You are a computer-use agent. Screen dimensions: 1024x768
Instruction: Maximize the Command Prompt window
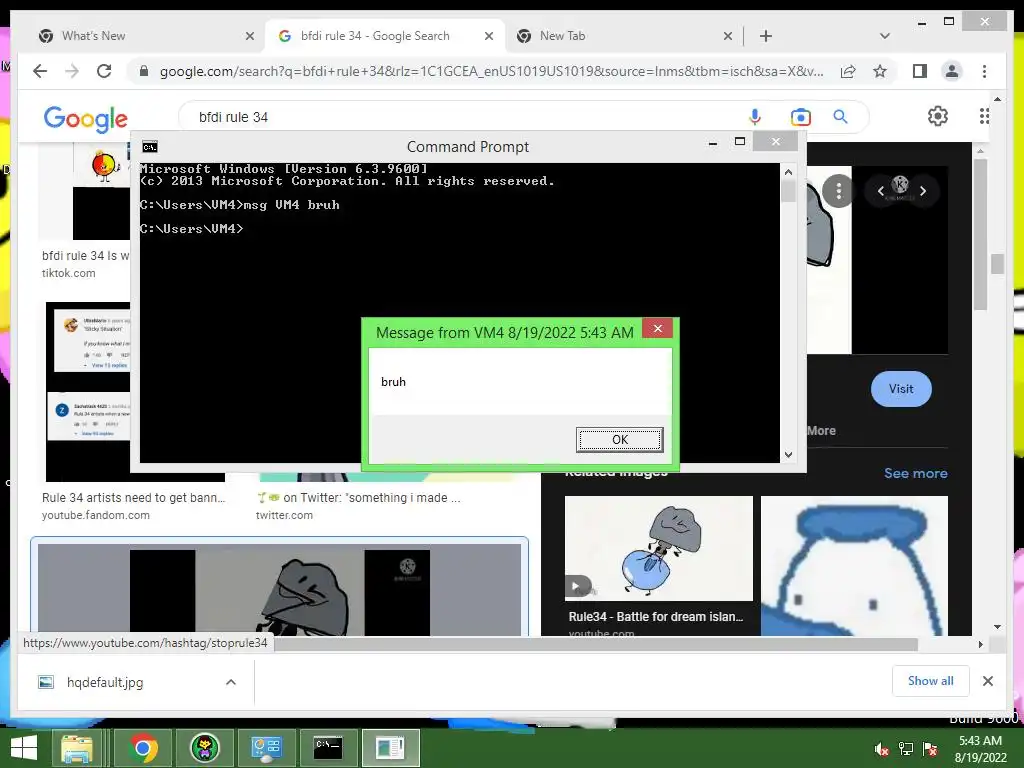(x=740, y=142)
